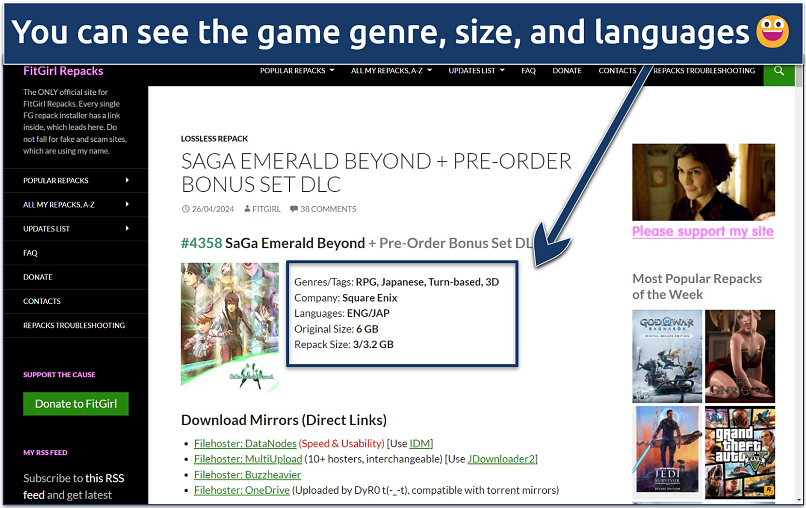
Task: Open Contacts in the left sidebar
Action: pos(42,301)
